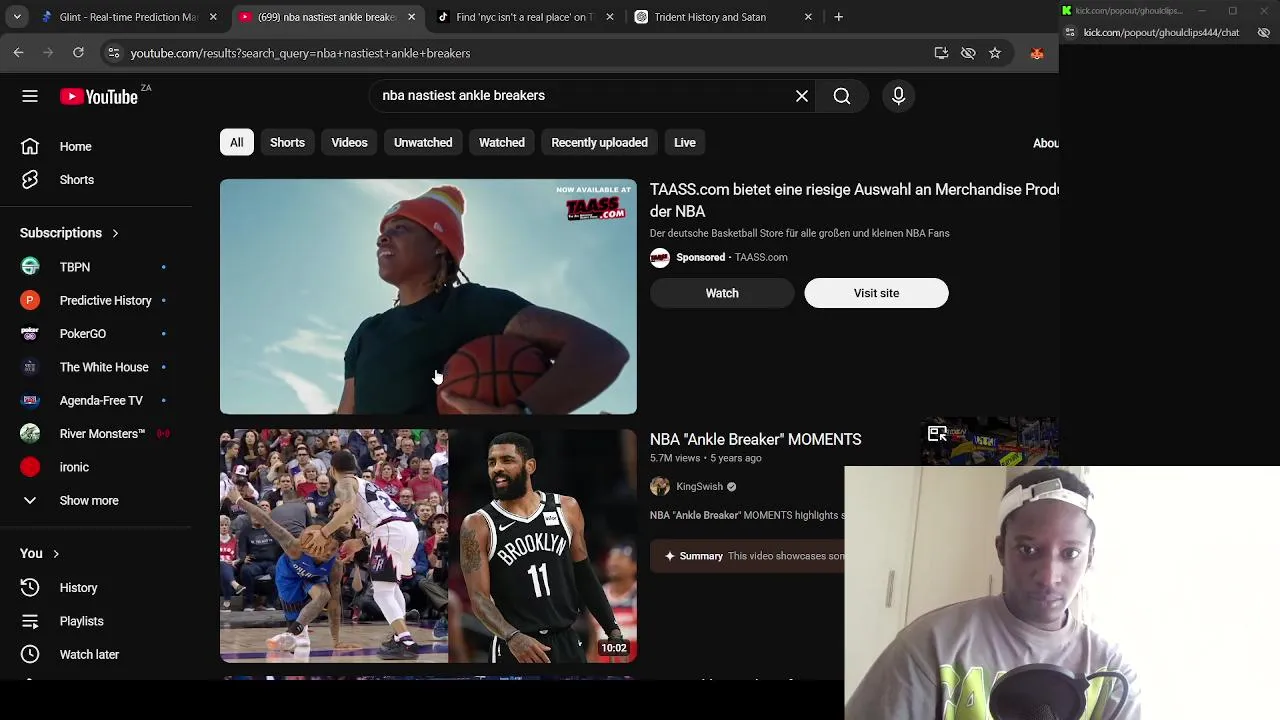Go to YouTube home via logo

pos(99,96)
